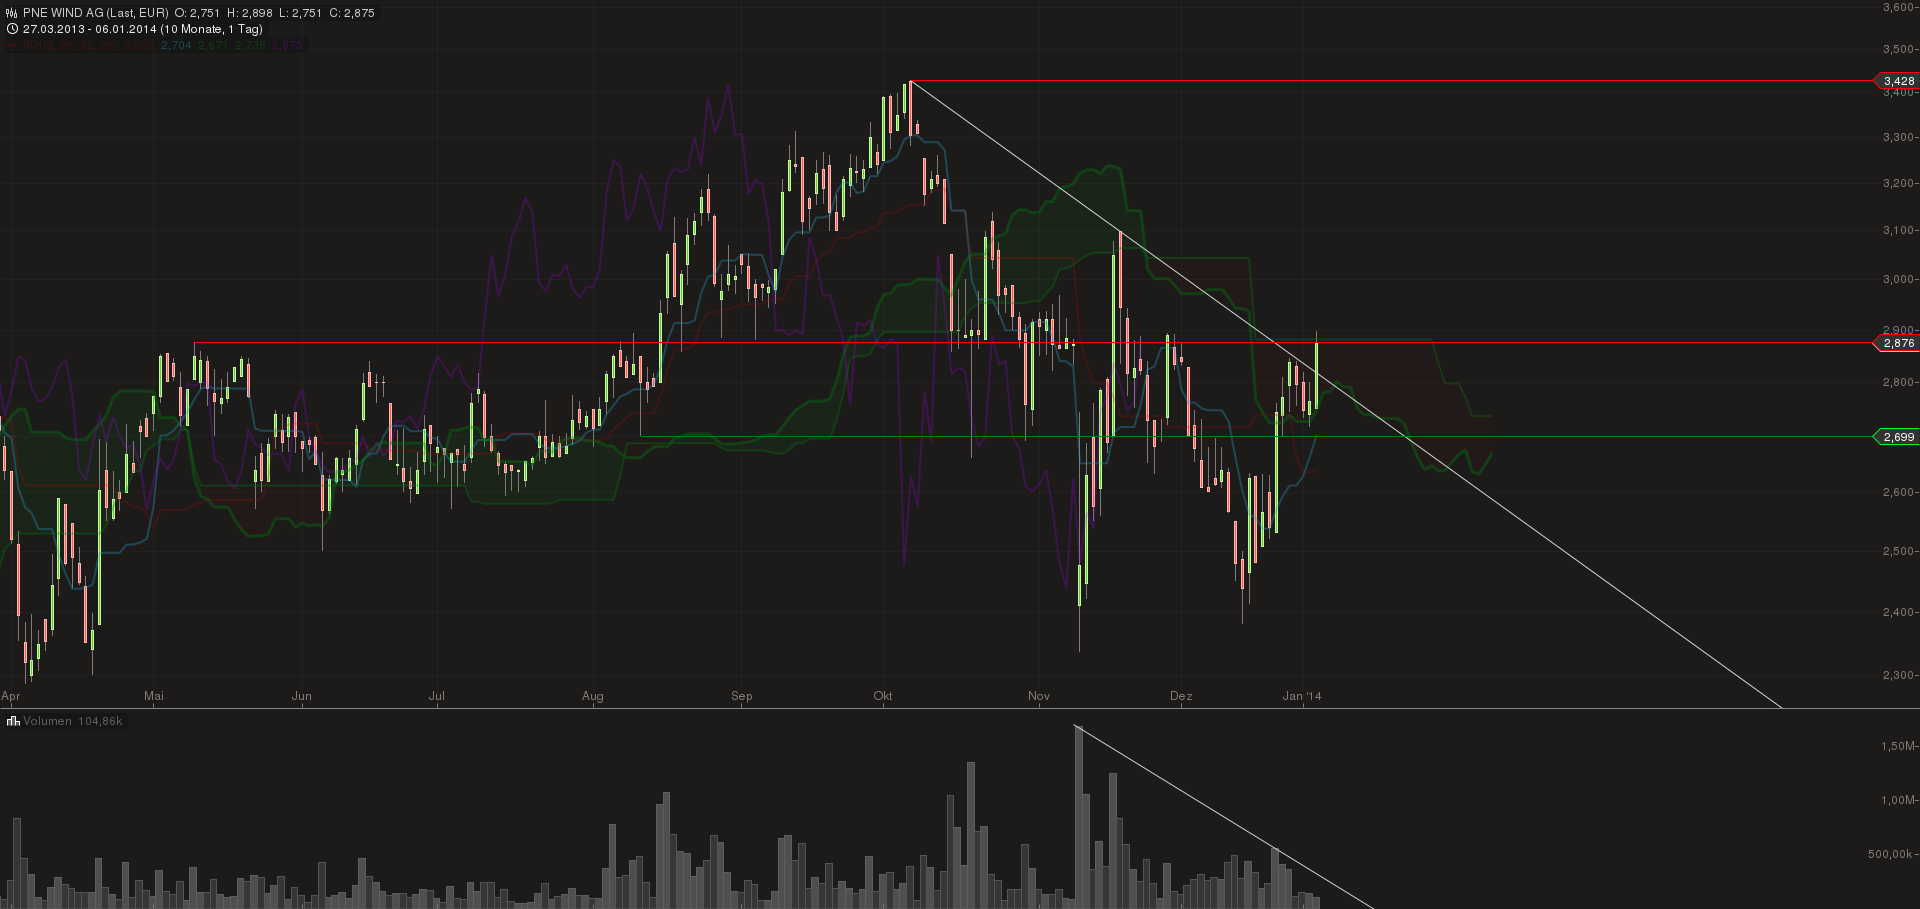Click the 2,400 price axis label

point(1898,612)
